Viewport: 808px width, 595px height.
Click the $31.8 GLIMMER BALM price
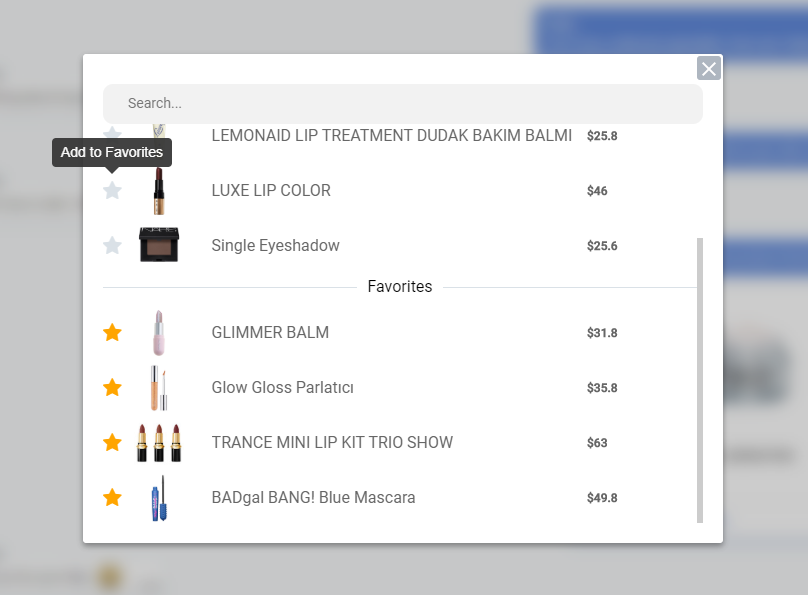[602, 333]
